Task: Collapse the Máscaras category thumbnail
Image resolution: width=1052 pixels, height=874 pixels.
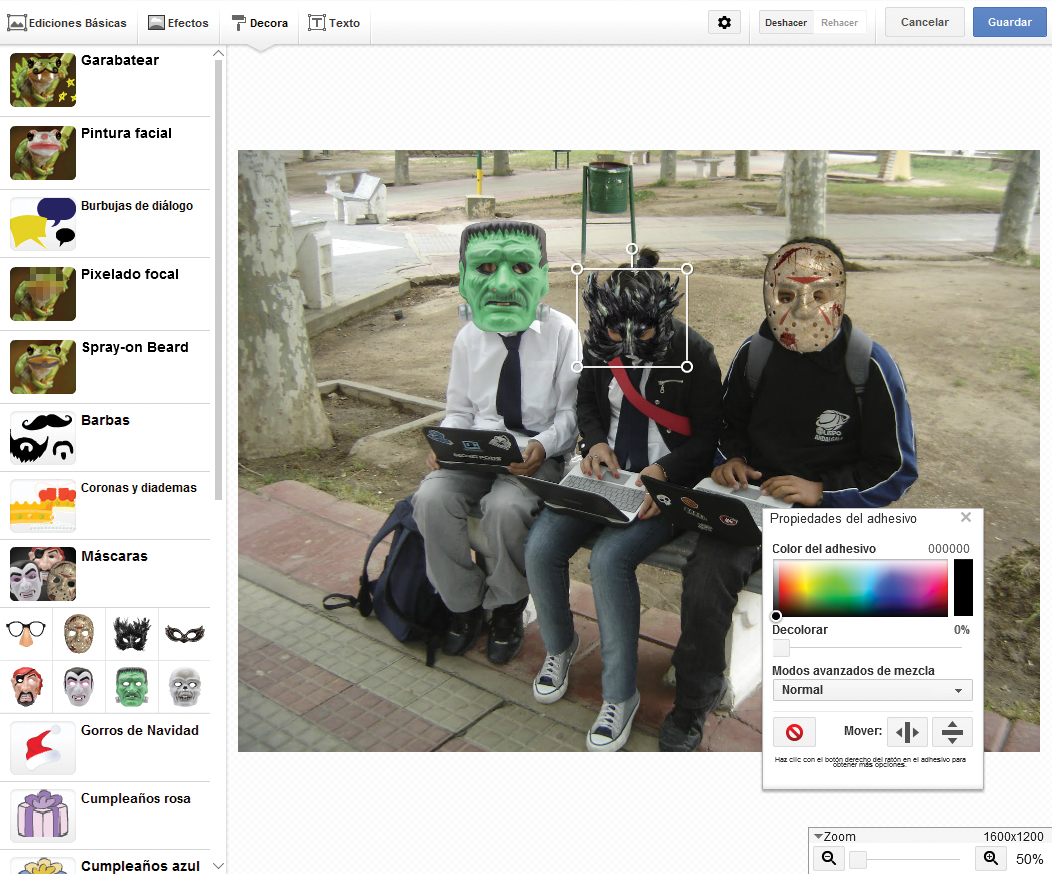Action: coord(43,574)
